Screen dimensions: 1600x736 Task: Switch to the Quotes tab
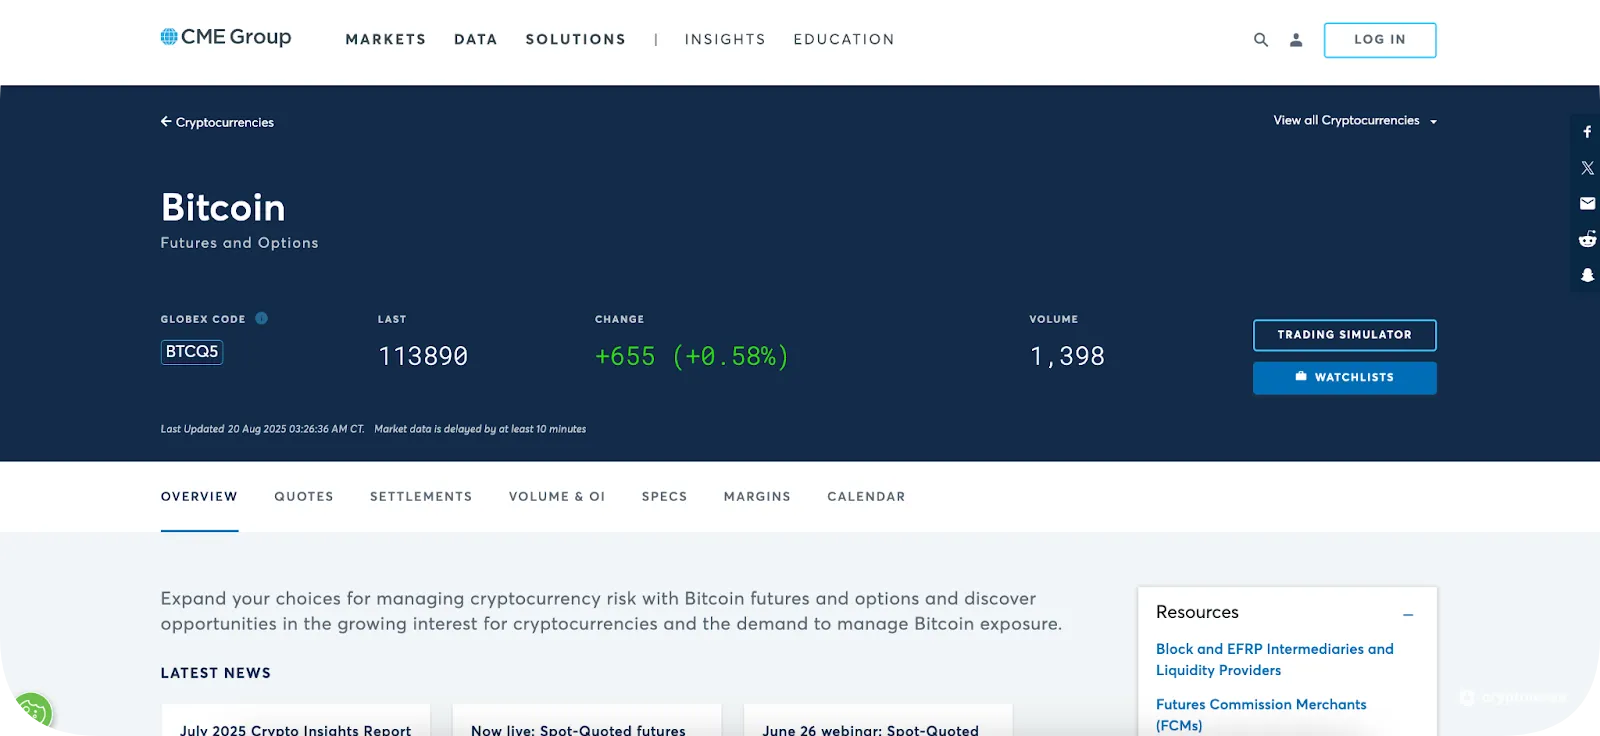click(304, 497)
